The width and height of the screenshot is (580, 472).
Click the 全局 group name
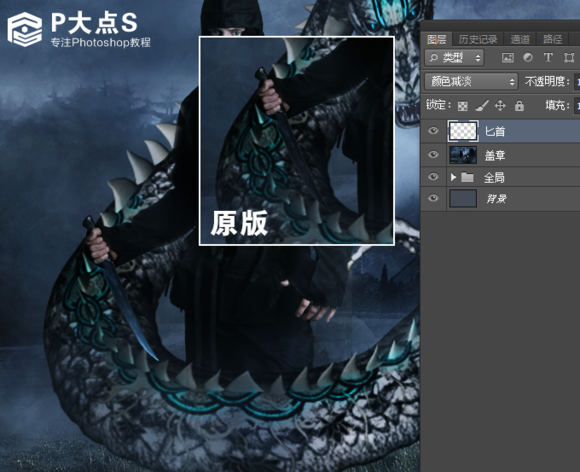coord(494,178)
